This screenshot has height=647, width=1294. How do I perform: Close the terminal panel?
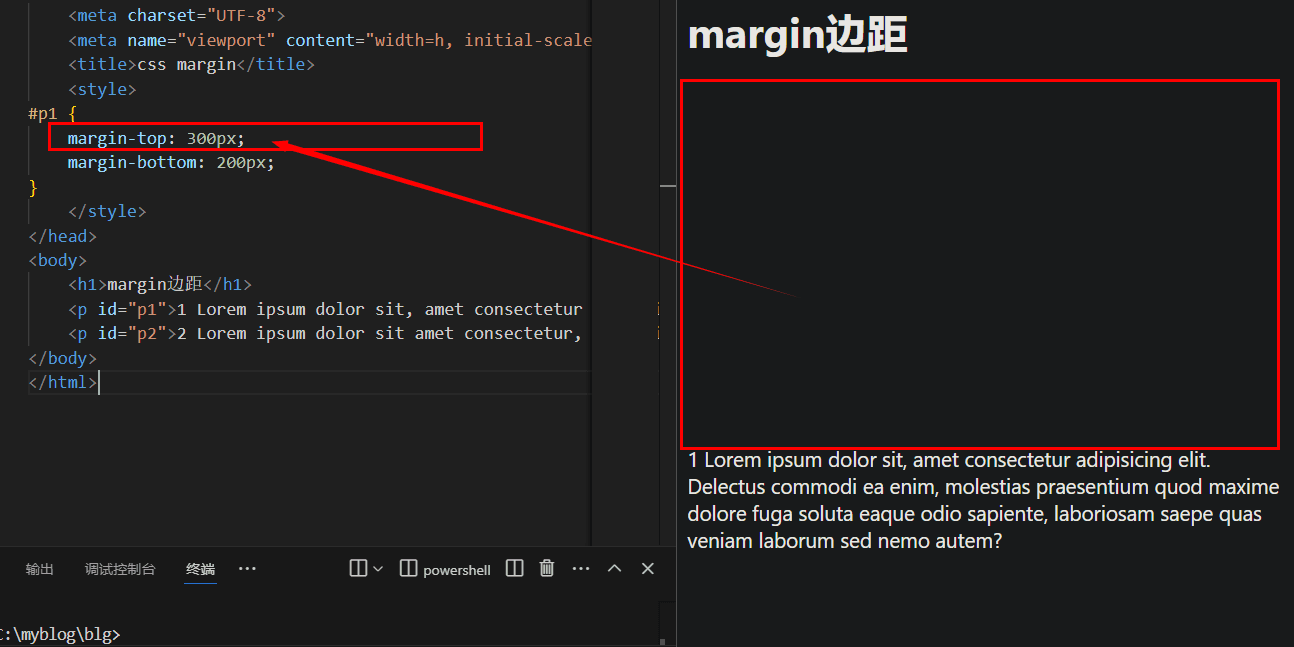tap(648, 569)
